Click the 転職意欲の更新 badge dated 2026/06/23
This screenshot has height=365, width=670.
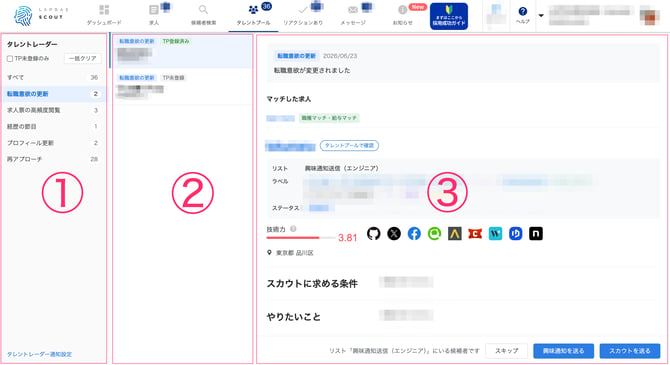point(296,56)
